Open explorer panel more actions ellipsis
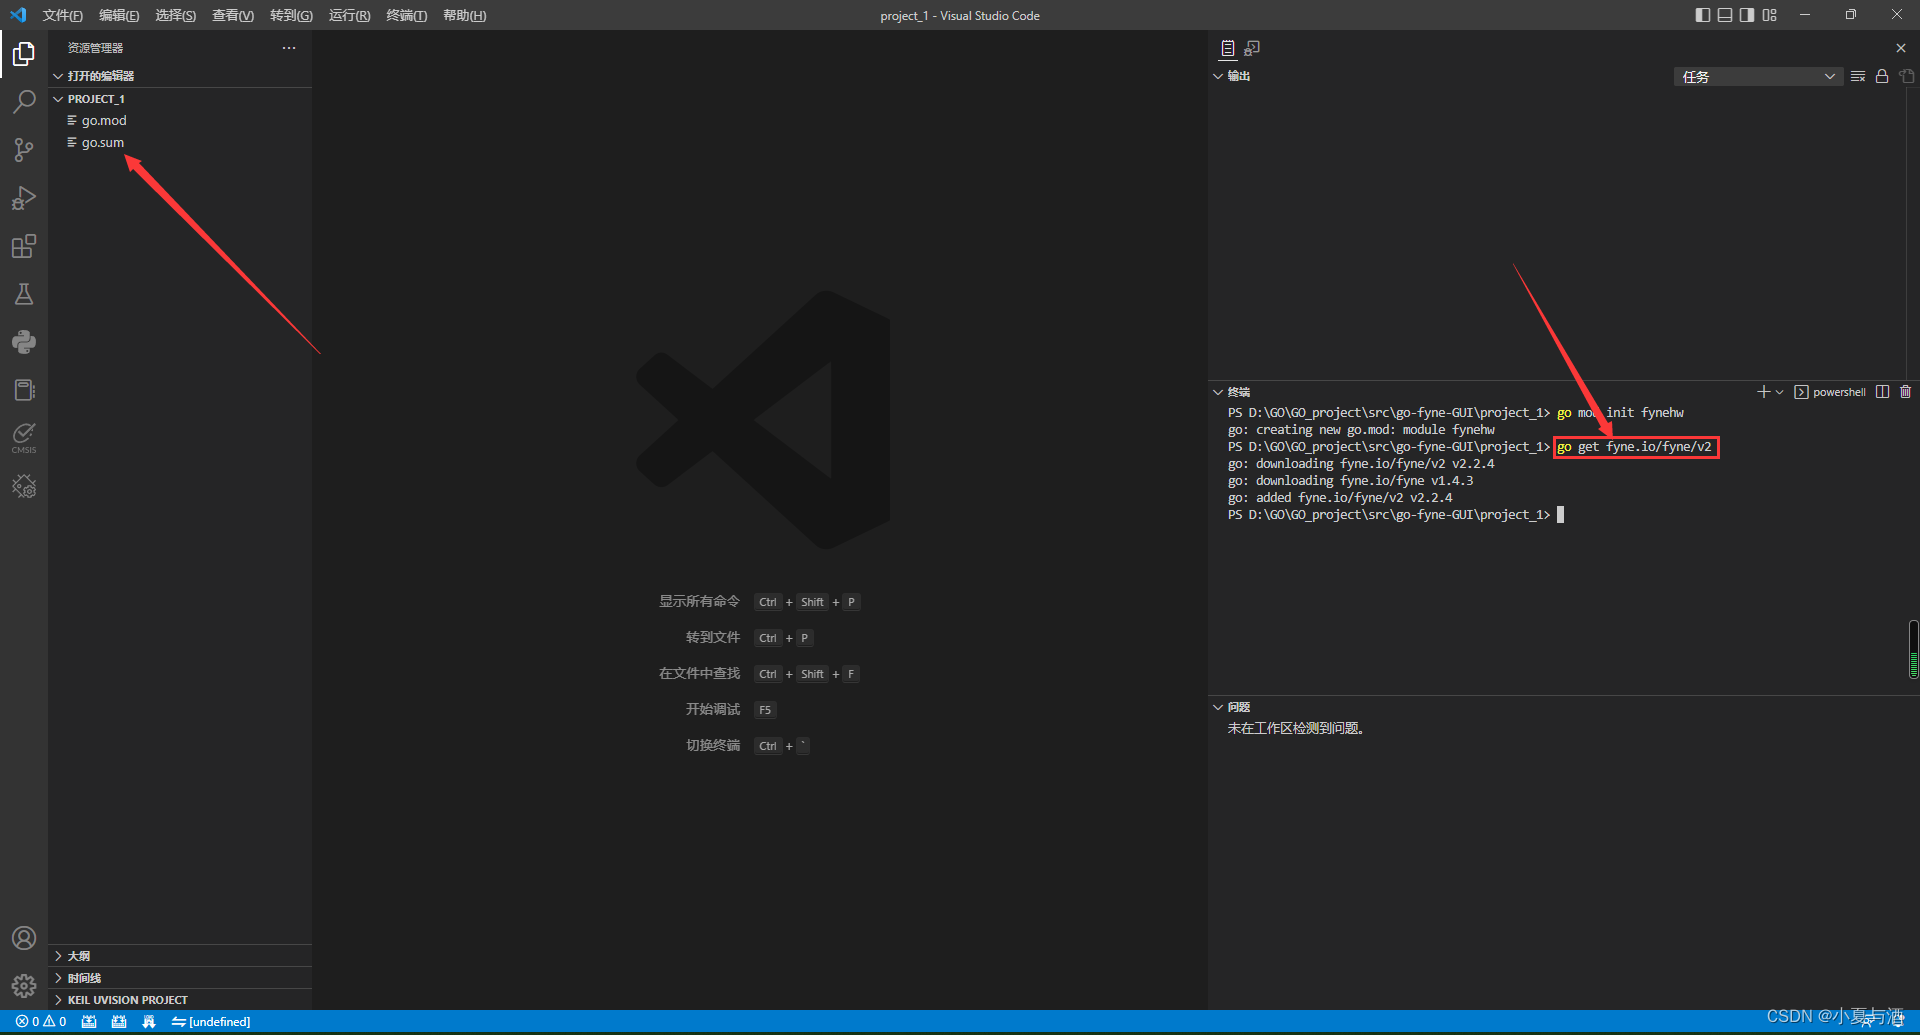1920x1035 pixels. click(289, 48)
